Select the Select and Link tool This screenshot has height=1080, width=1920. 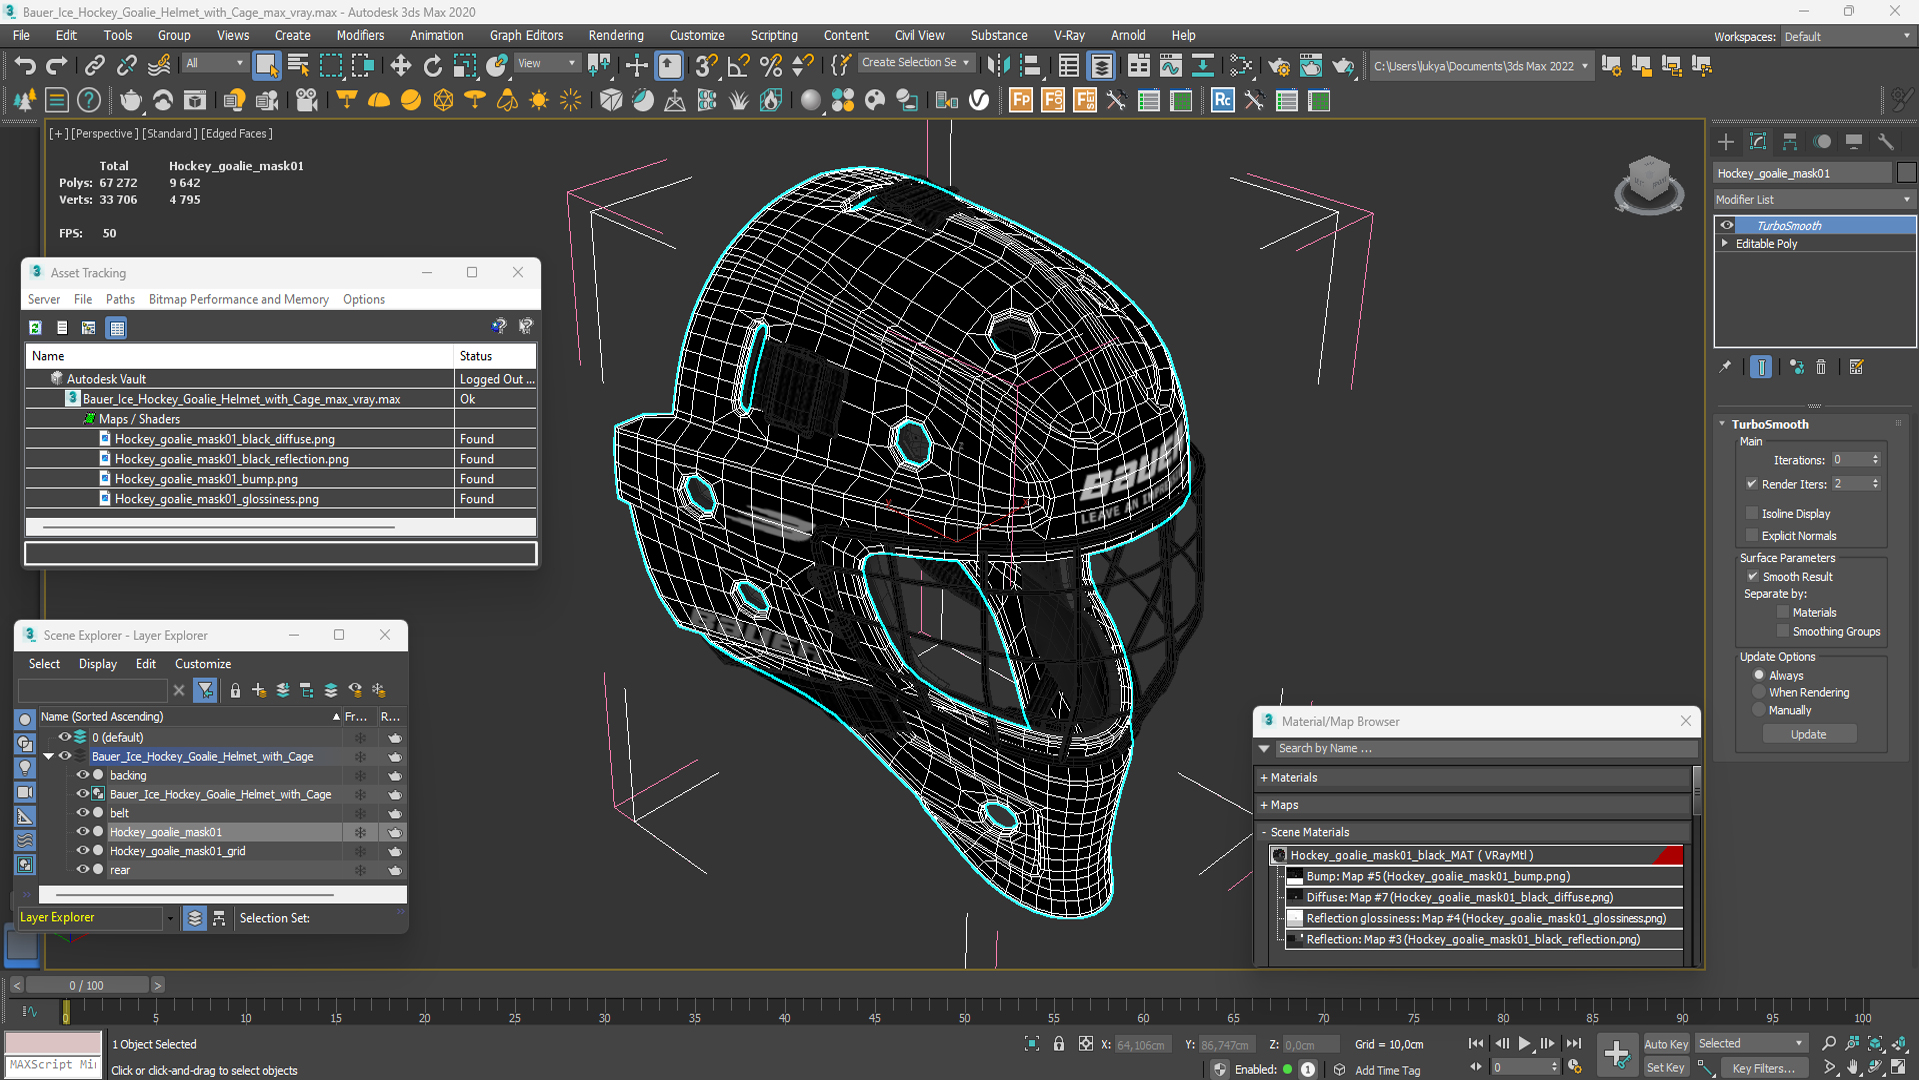(94, 66)
